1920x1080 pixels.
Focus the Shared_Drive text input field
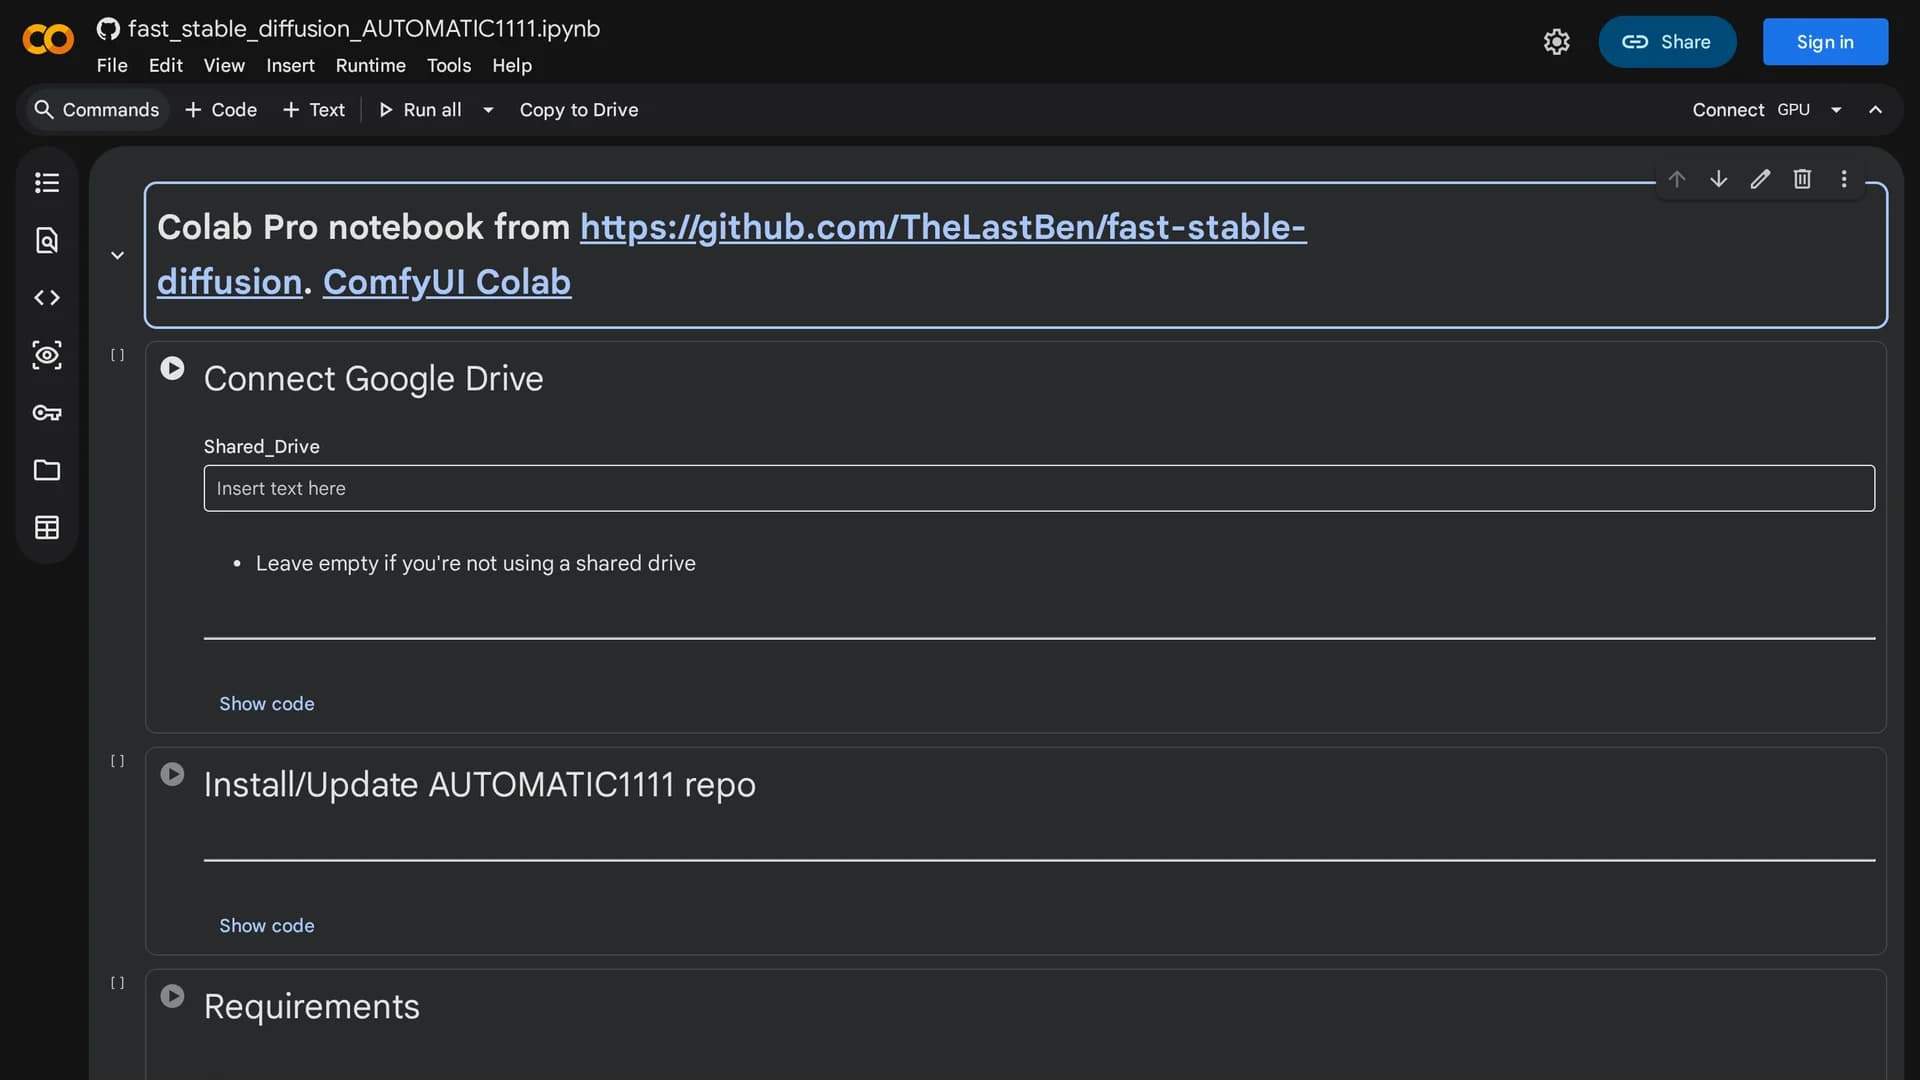pos(1039,488)
